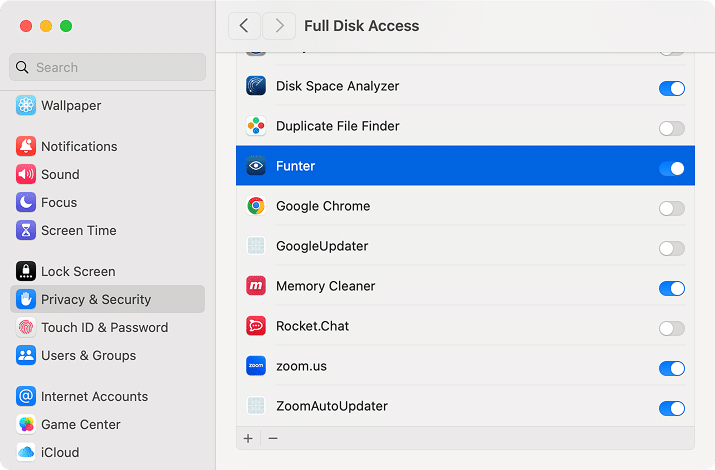
Task: Click the Users & Groups icon
Action: (26, 355)
